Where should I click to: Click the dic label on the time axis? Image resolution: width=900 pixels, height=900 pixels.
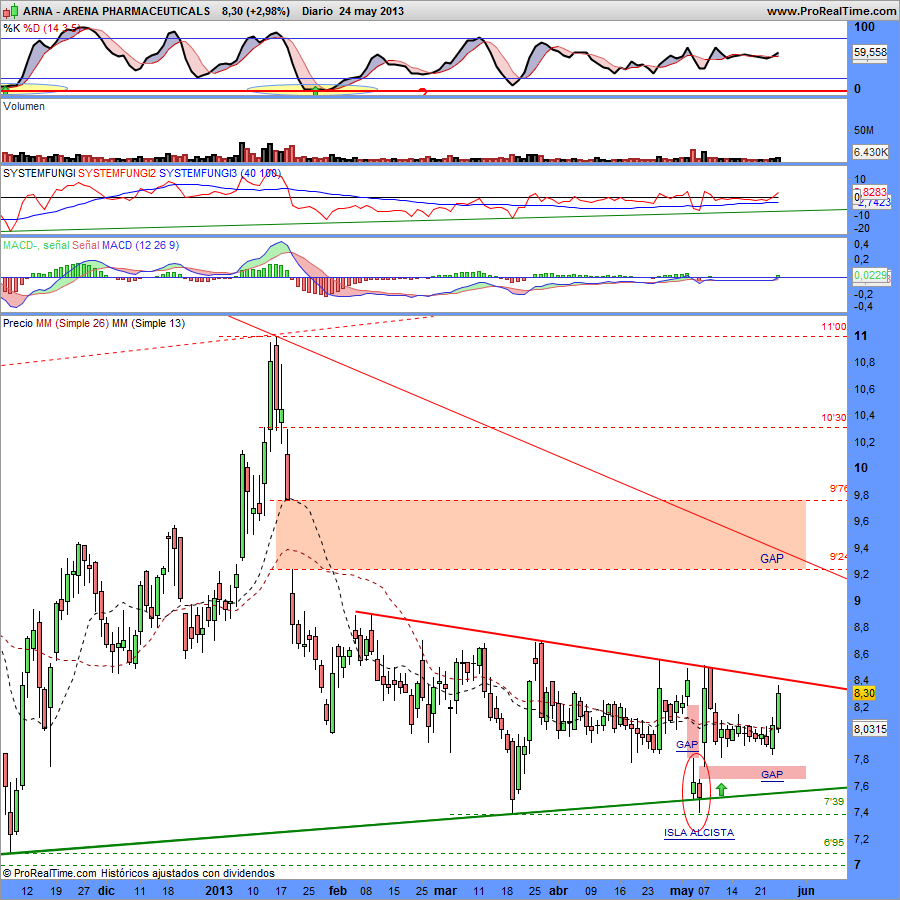106,890
